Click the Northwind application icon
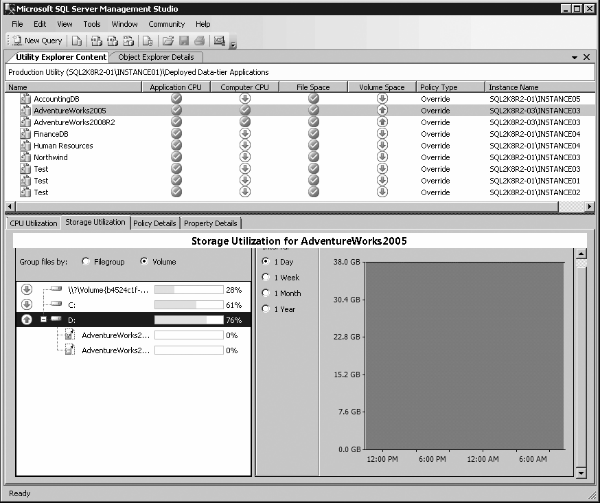The image size is (600, 503). tap(25, 157)
